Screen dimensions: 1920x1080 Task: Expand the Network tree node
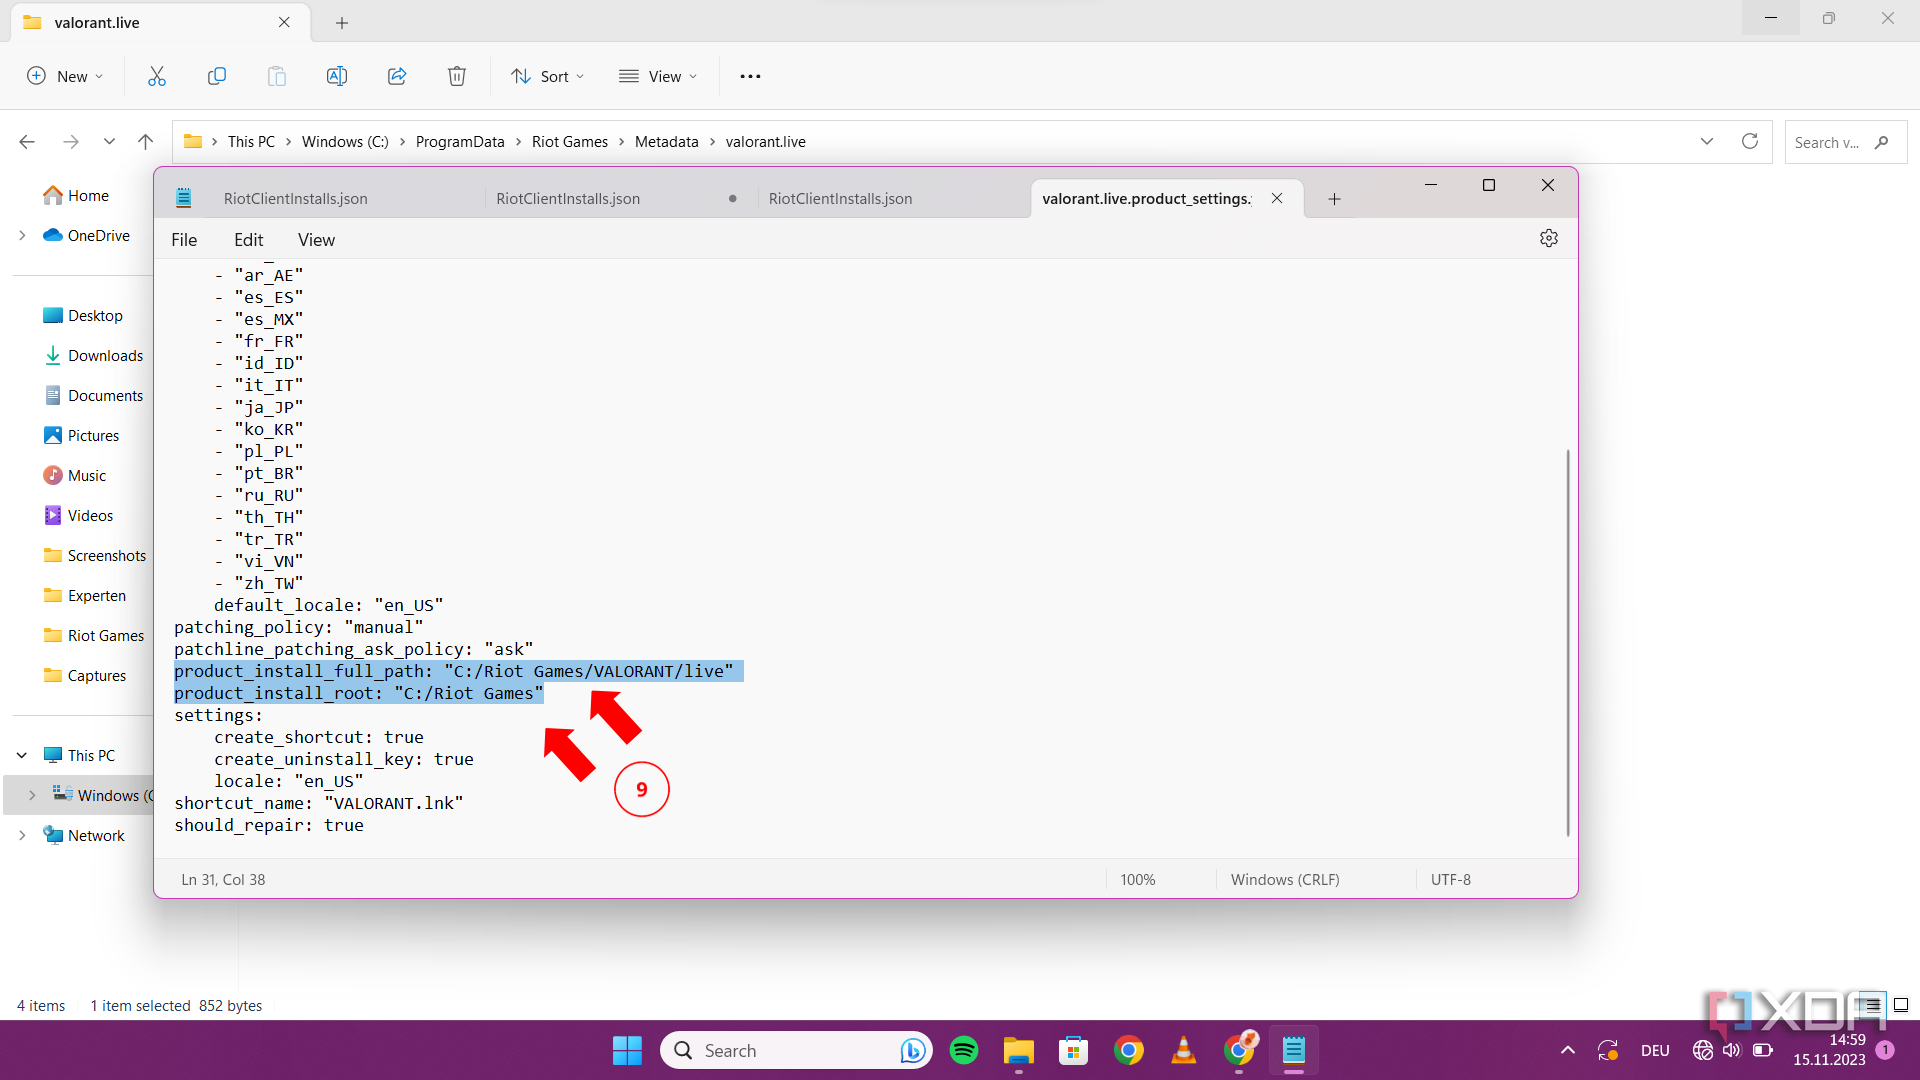pyautogui.click(x=22, y=836)
